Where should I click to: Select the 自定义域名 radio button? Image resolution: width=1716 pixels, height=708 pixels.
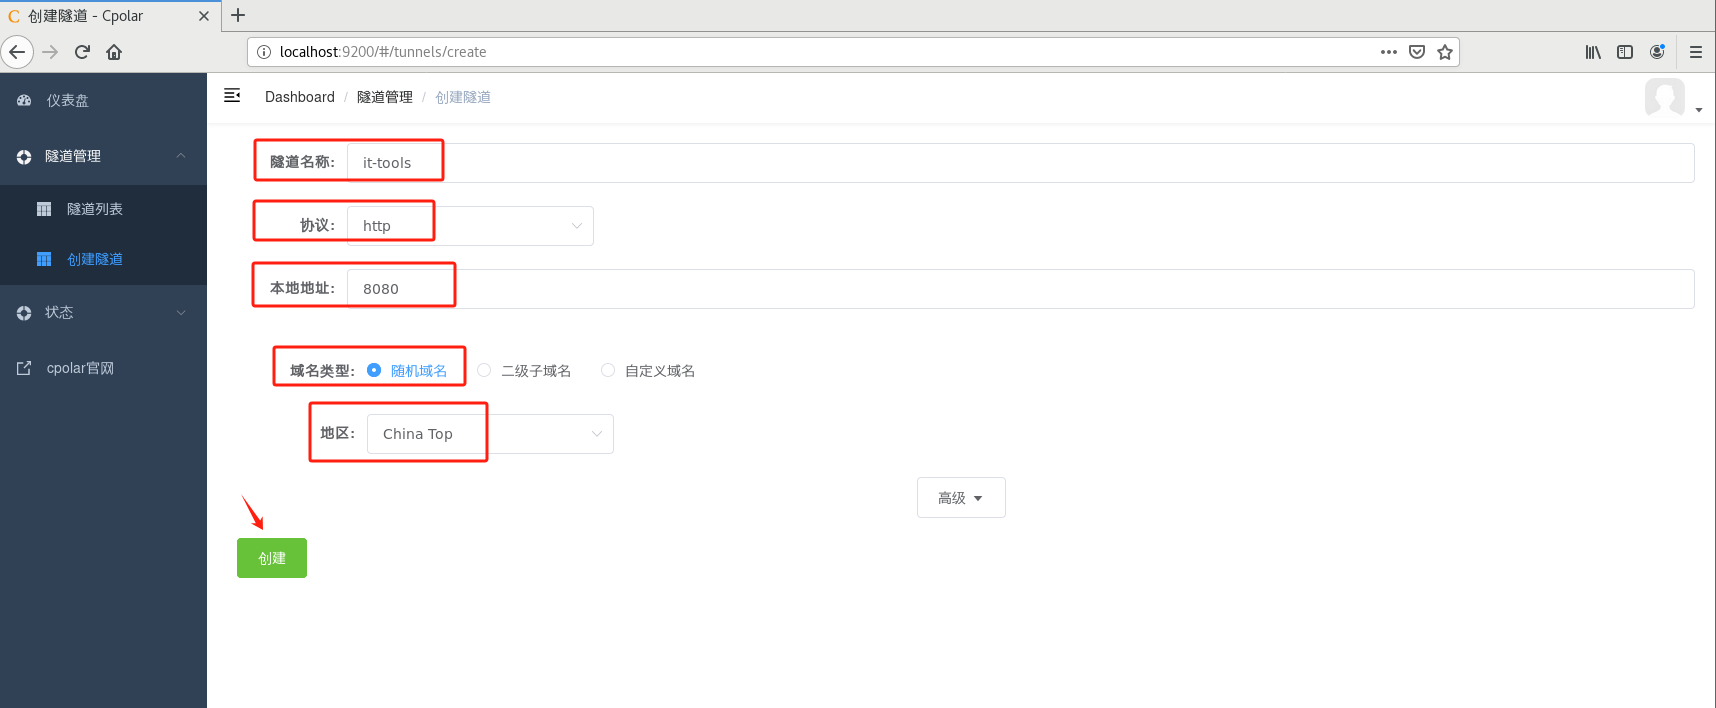tap(608, 370)
